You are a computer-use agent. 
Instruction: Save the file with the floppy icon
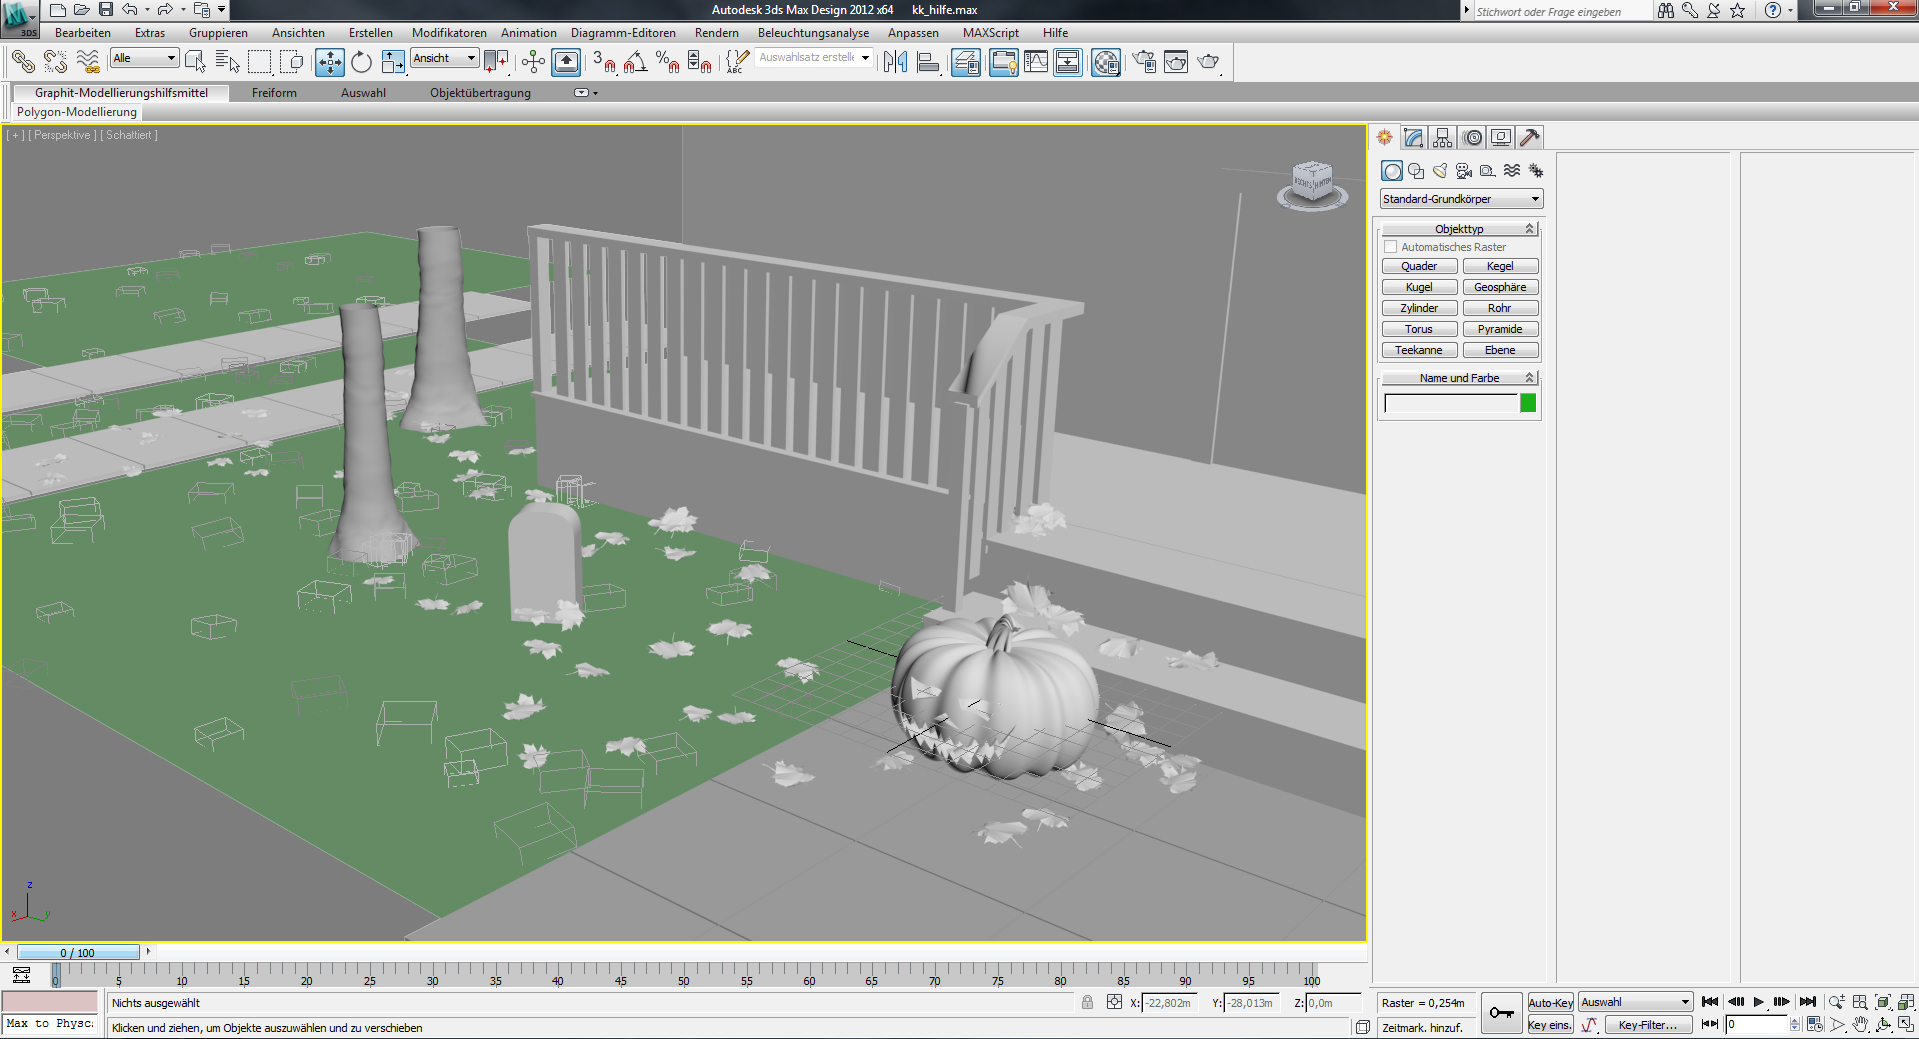106,10
